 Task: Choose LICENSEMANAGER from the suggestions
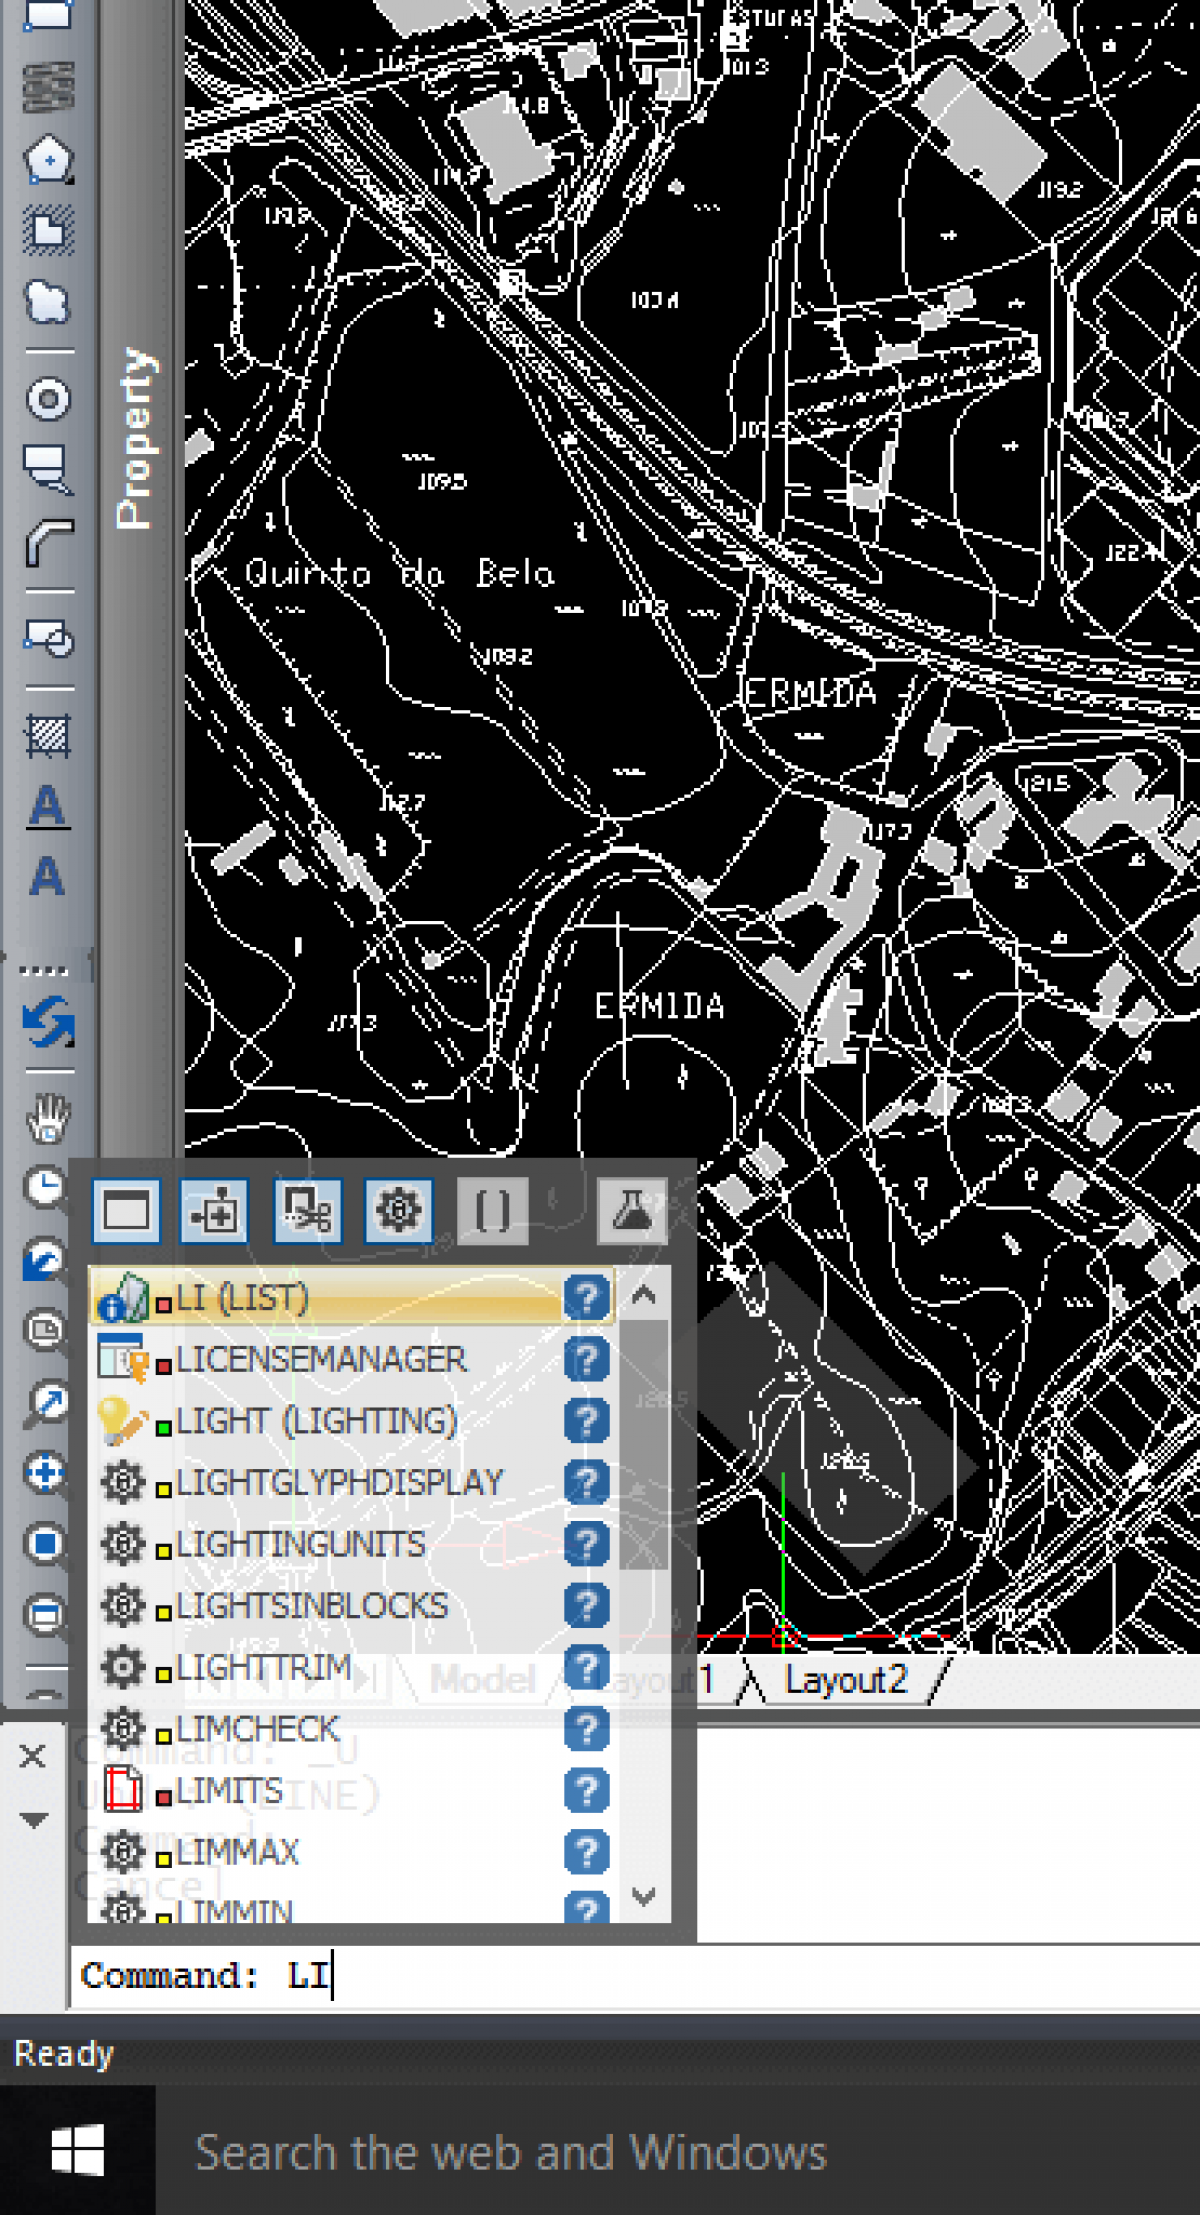(320, 1360)
